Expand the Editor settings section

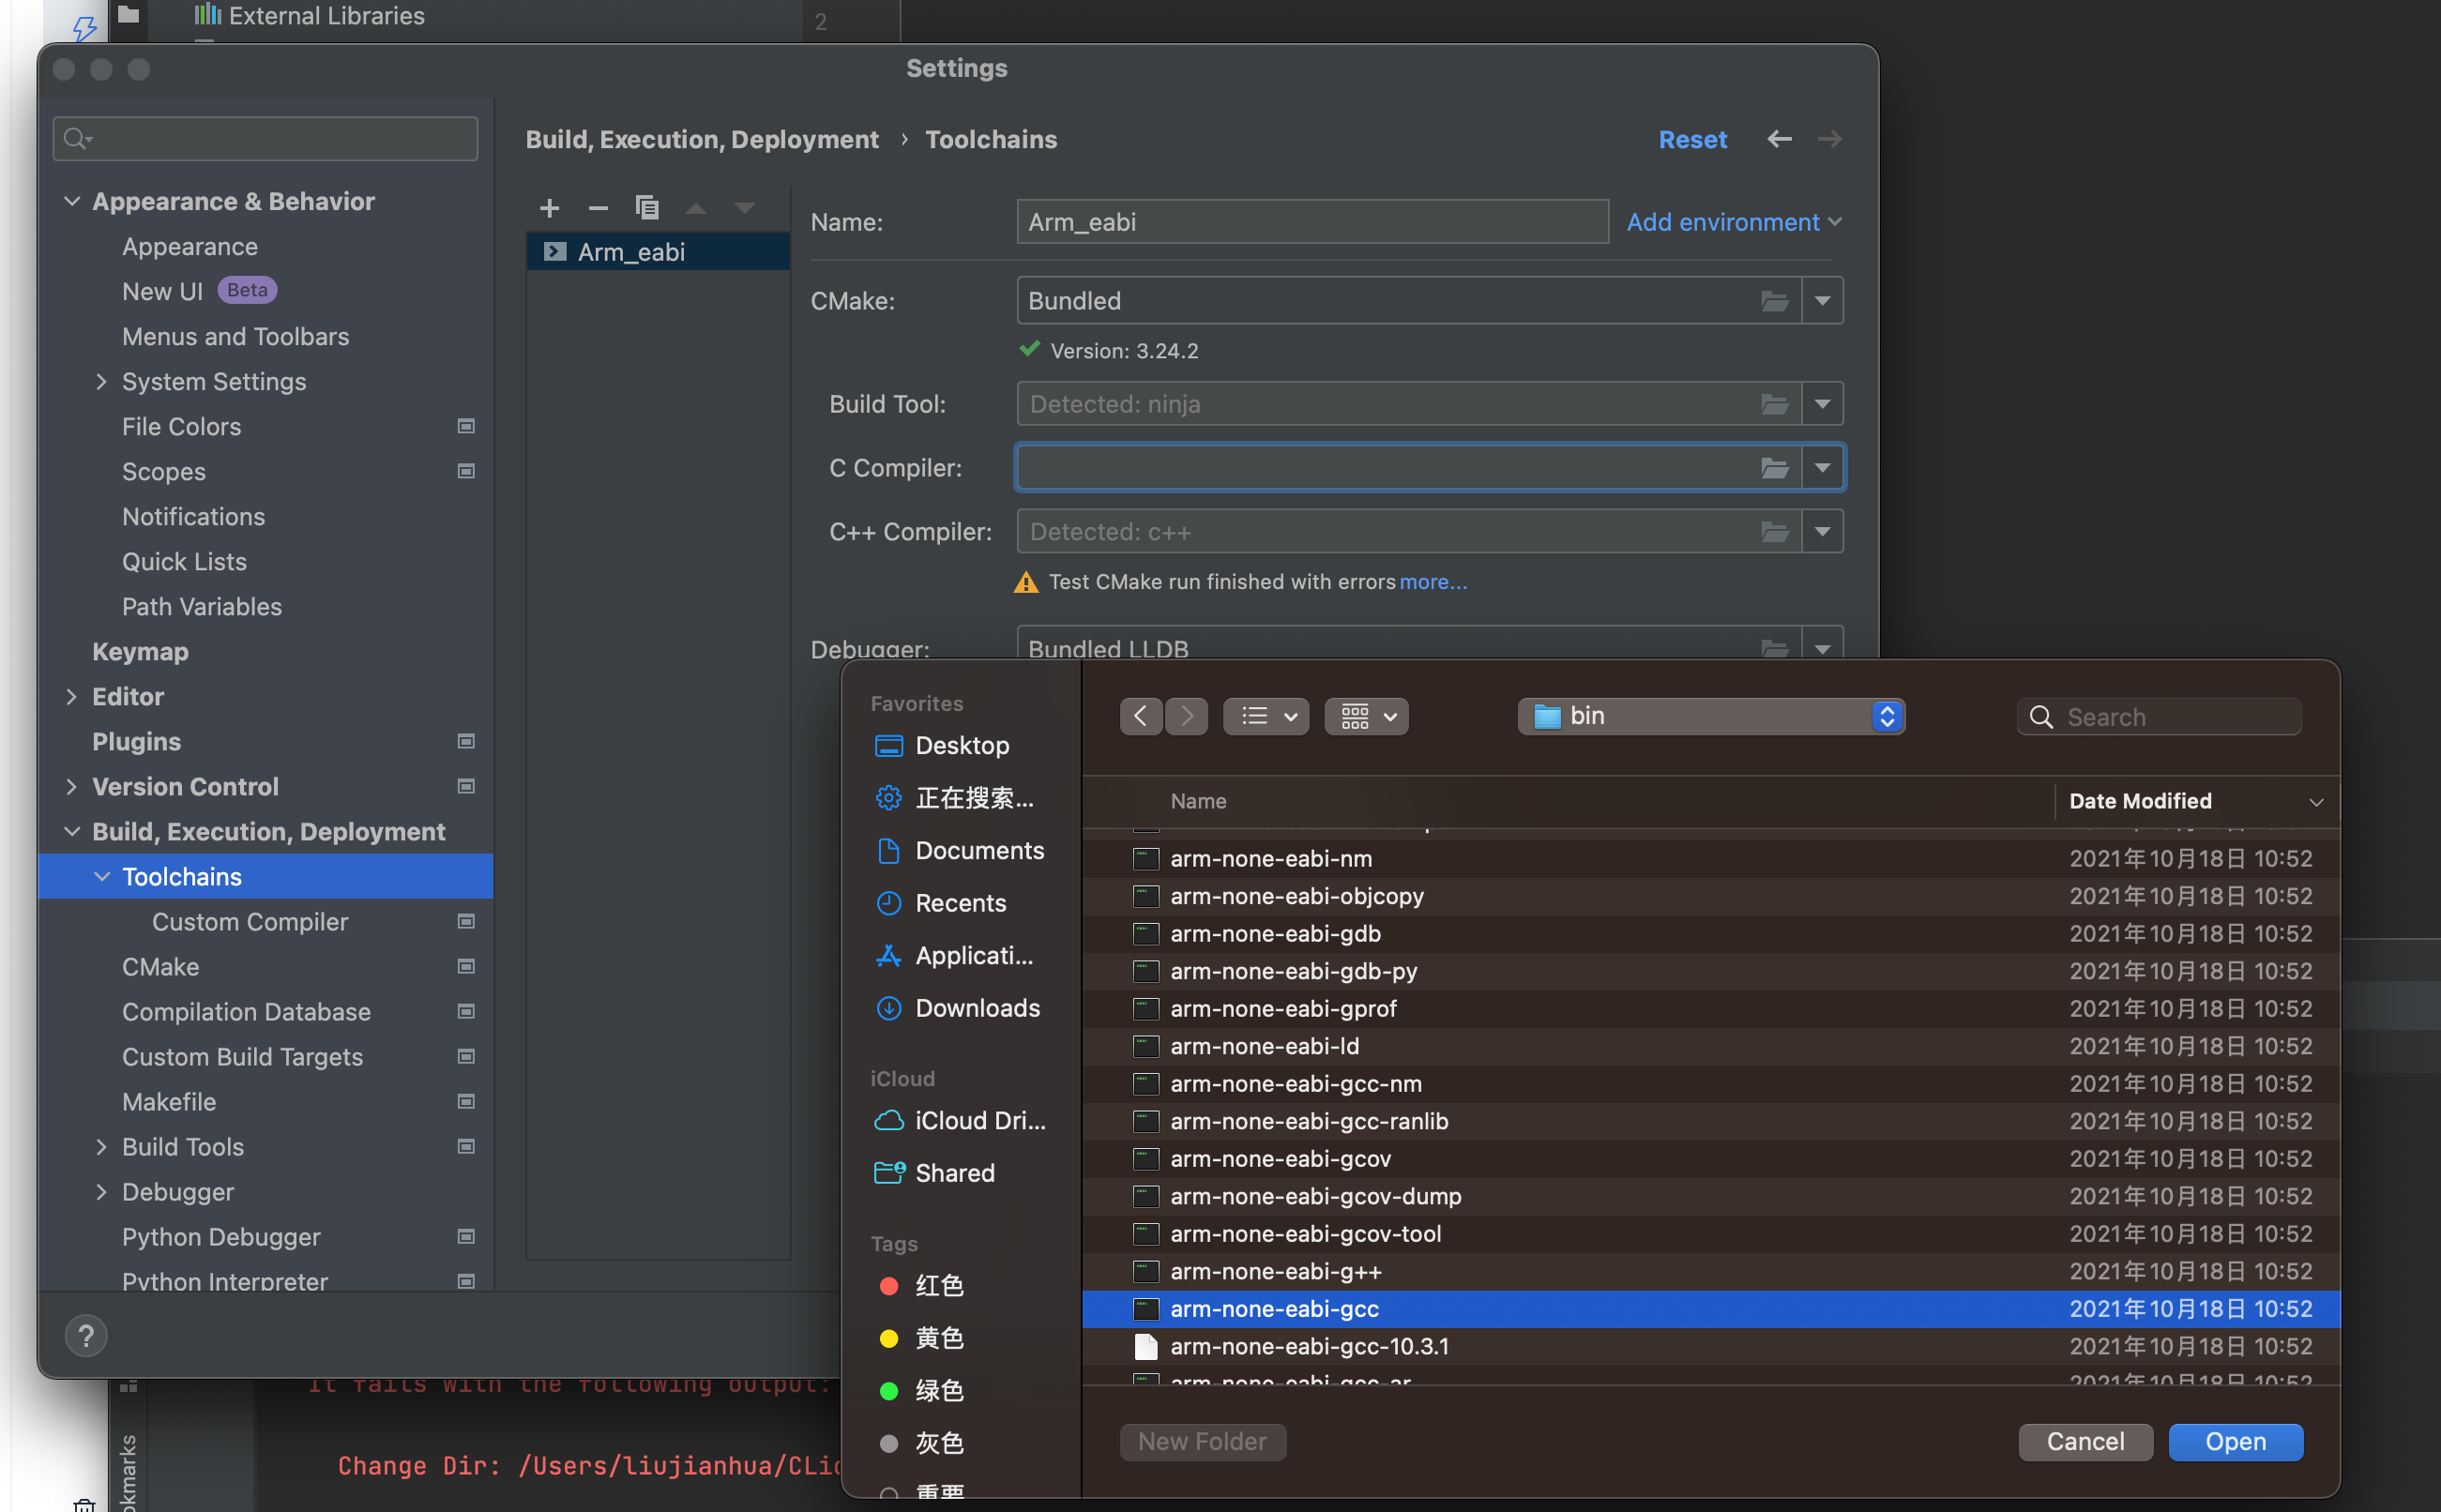click(71, 697)
